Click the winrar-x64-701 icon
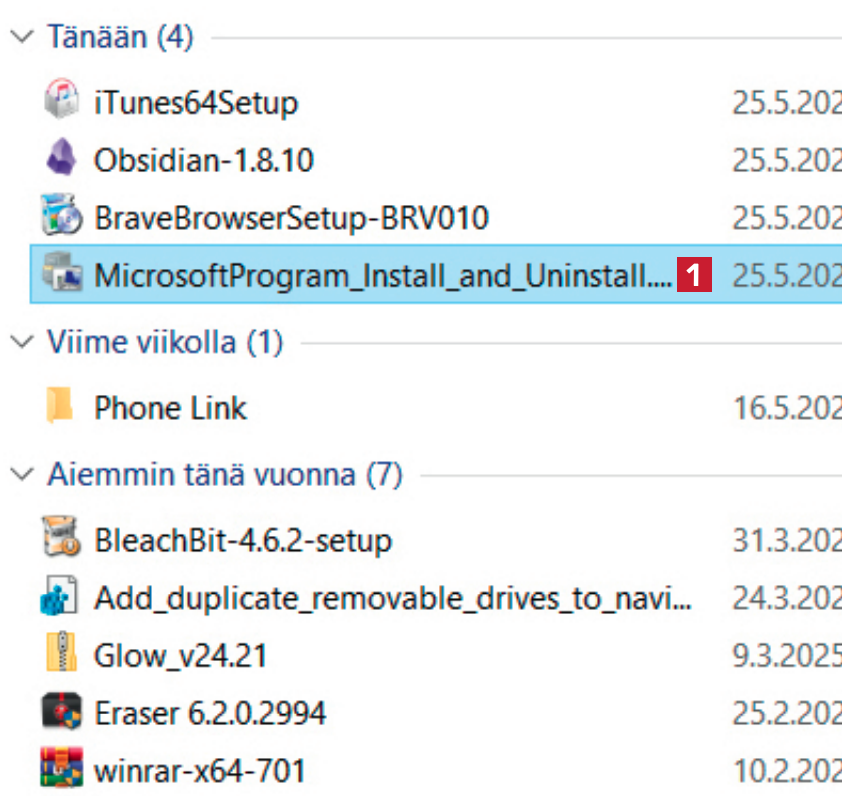Screen dimensions: 842x796 pyautogui.click(x=61, y=770)
